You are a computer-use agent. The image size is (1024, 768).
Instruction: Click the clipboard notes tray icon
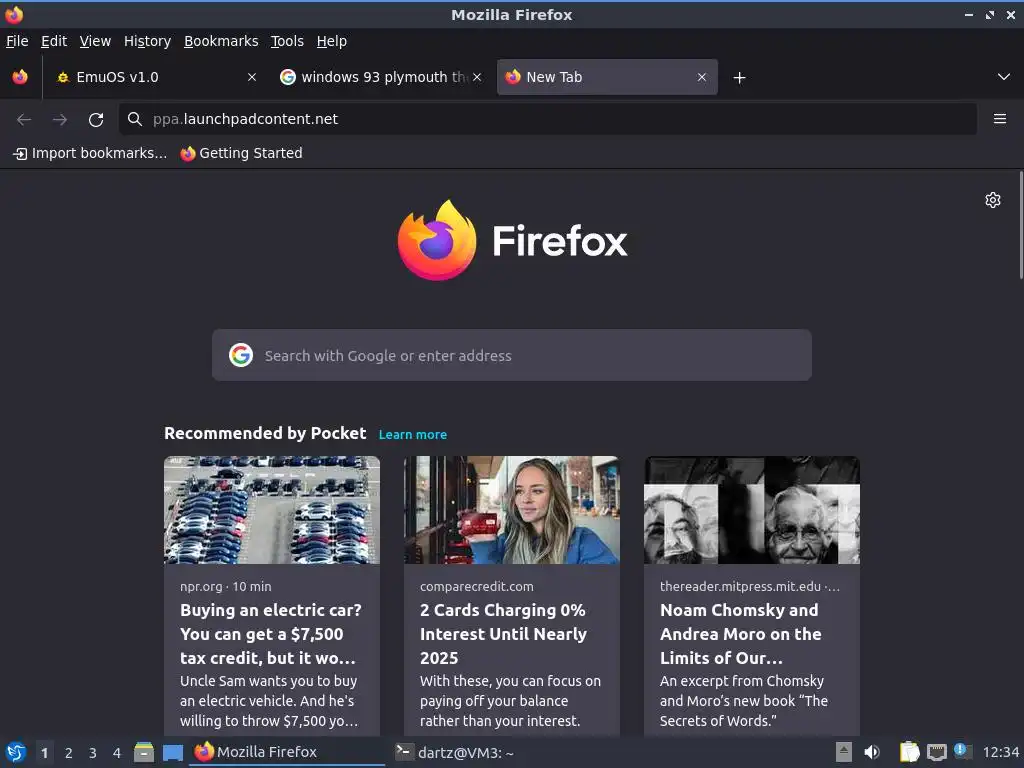point(909,752)
